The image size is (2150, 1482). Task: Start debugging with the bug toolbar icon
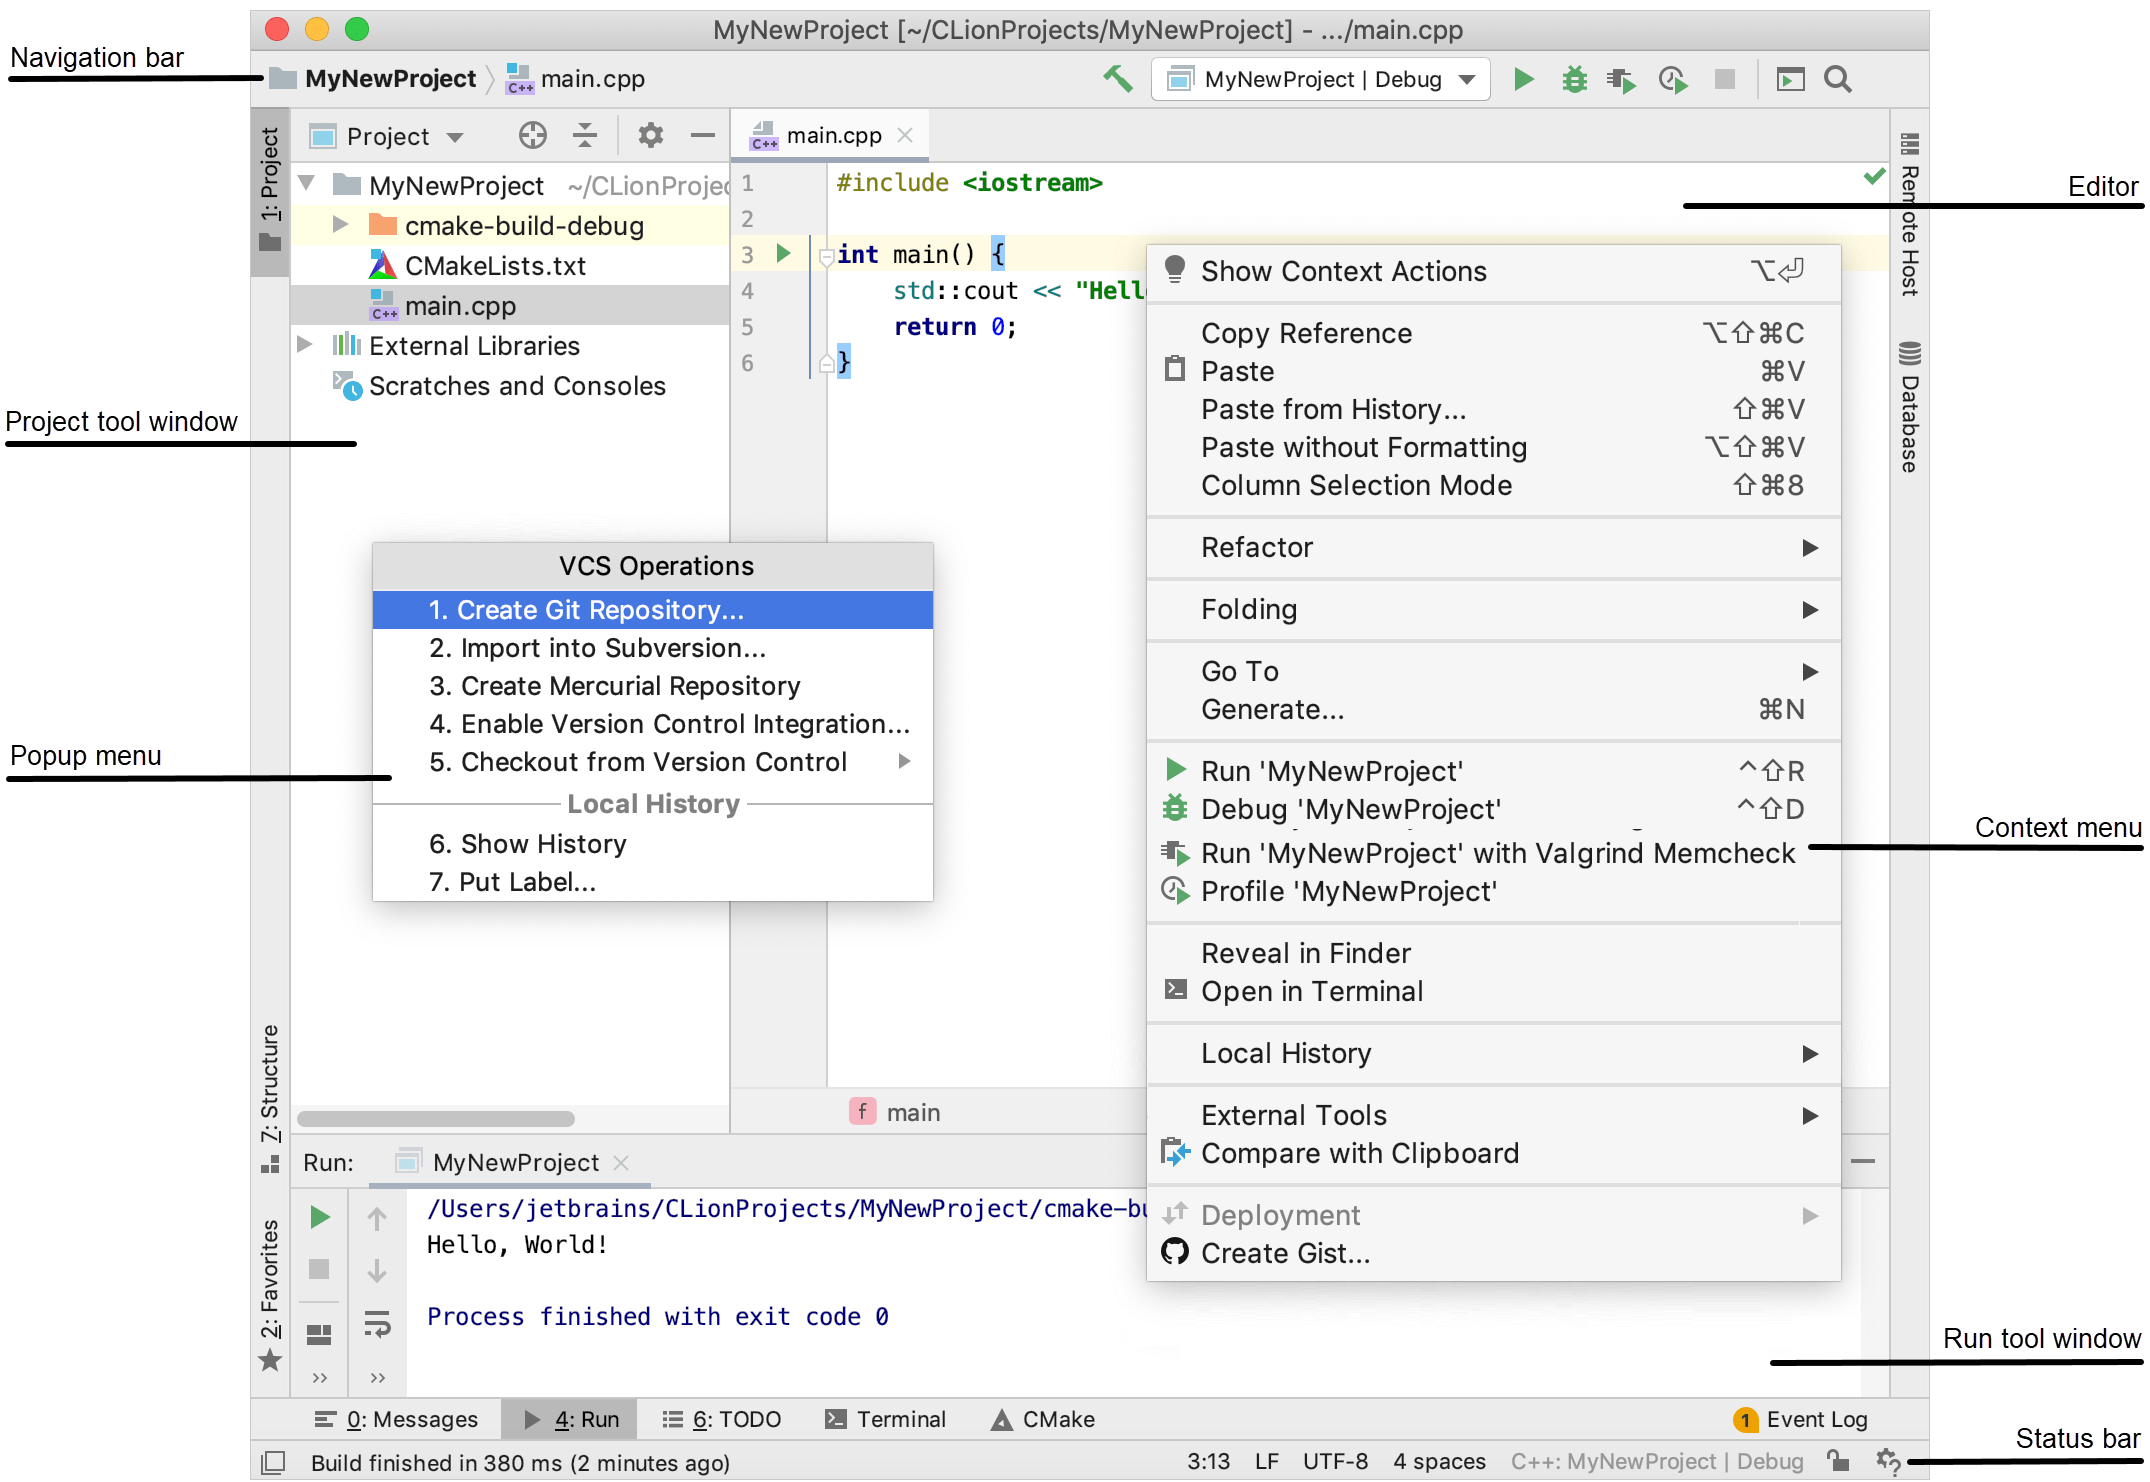[x=1573, y=79]
